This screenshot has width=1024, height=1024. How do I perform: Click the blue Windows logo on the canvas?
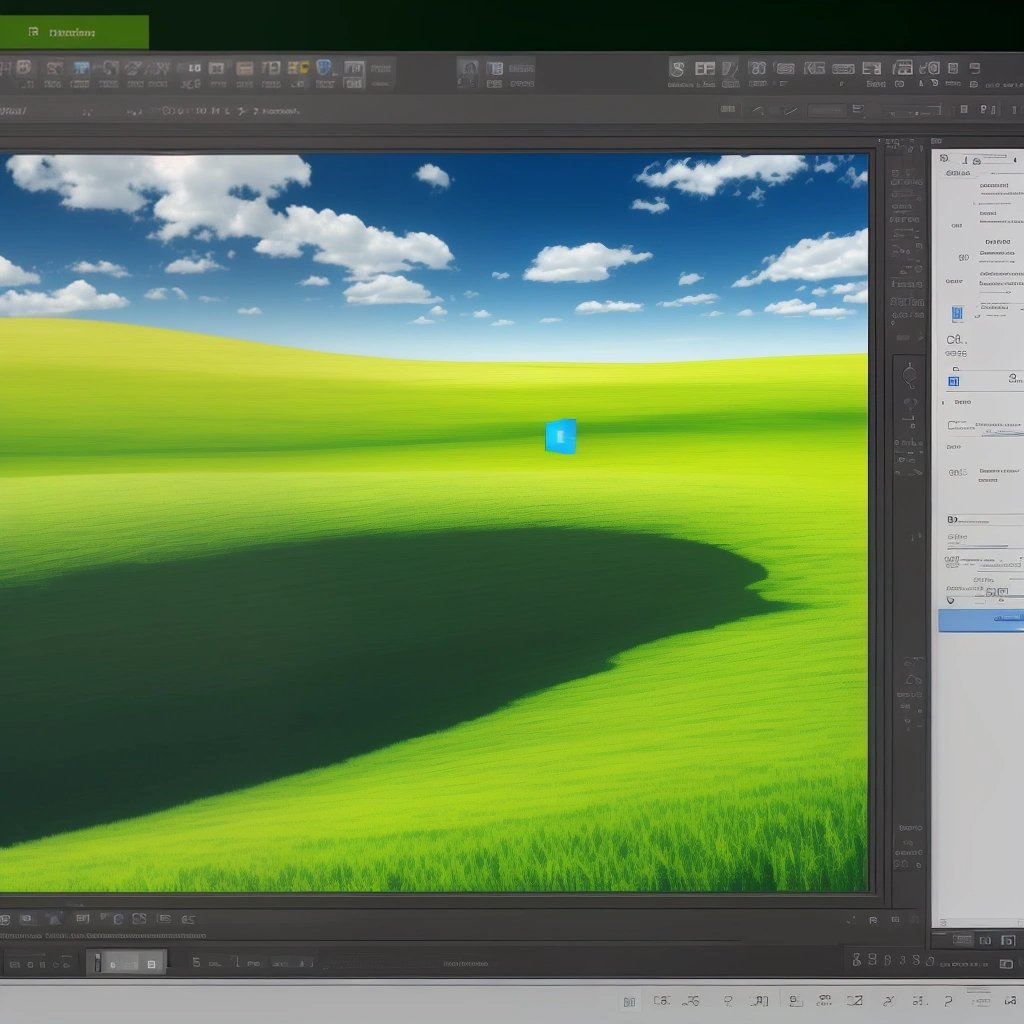tap(560, 436)
